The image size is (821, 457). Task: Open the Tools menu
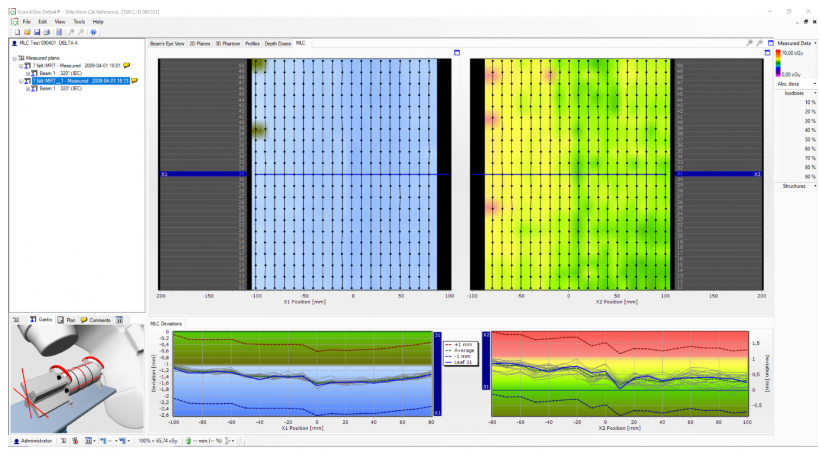click(x=78, y=21)
